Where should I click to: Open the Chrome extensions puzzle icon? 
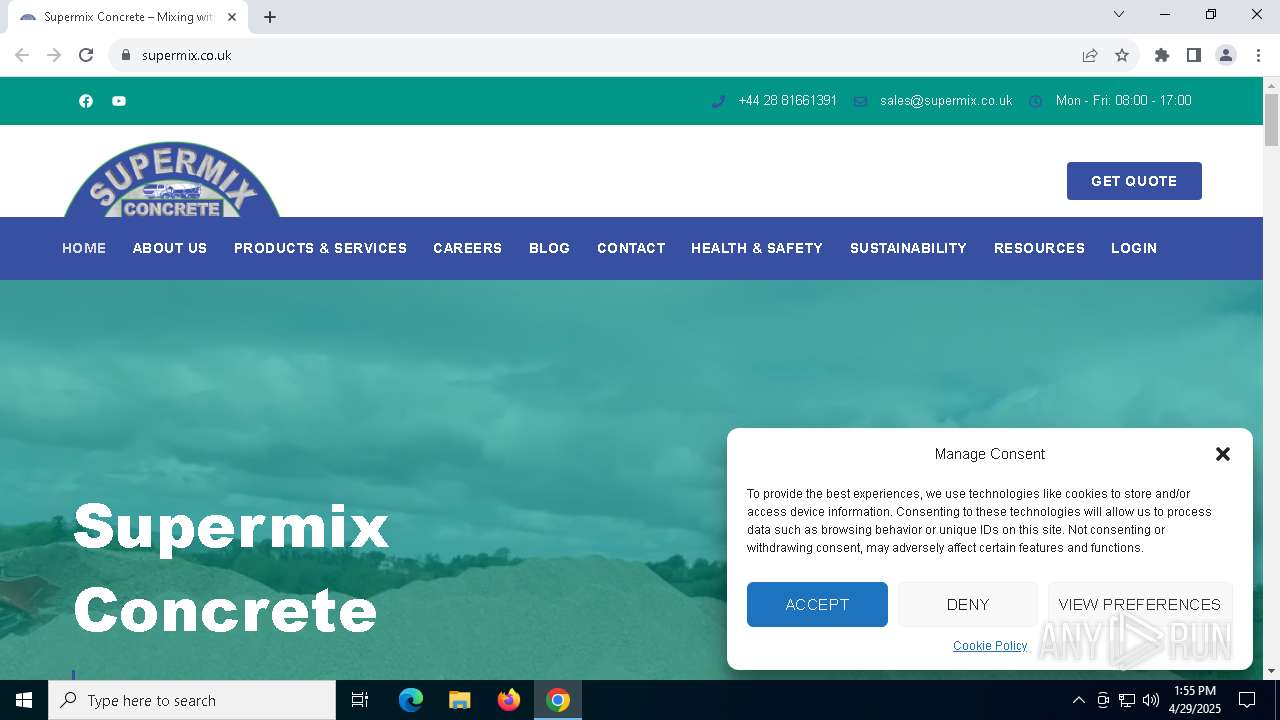[1162, 55]
